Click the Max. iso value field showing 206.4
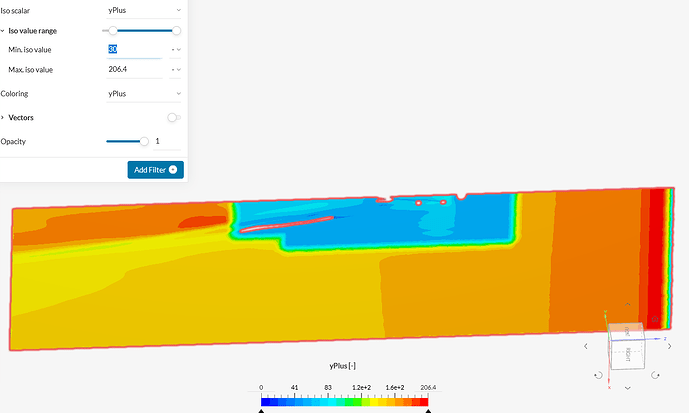Screen dimensions: 689x413 [134, 69]
